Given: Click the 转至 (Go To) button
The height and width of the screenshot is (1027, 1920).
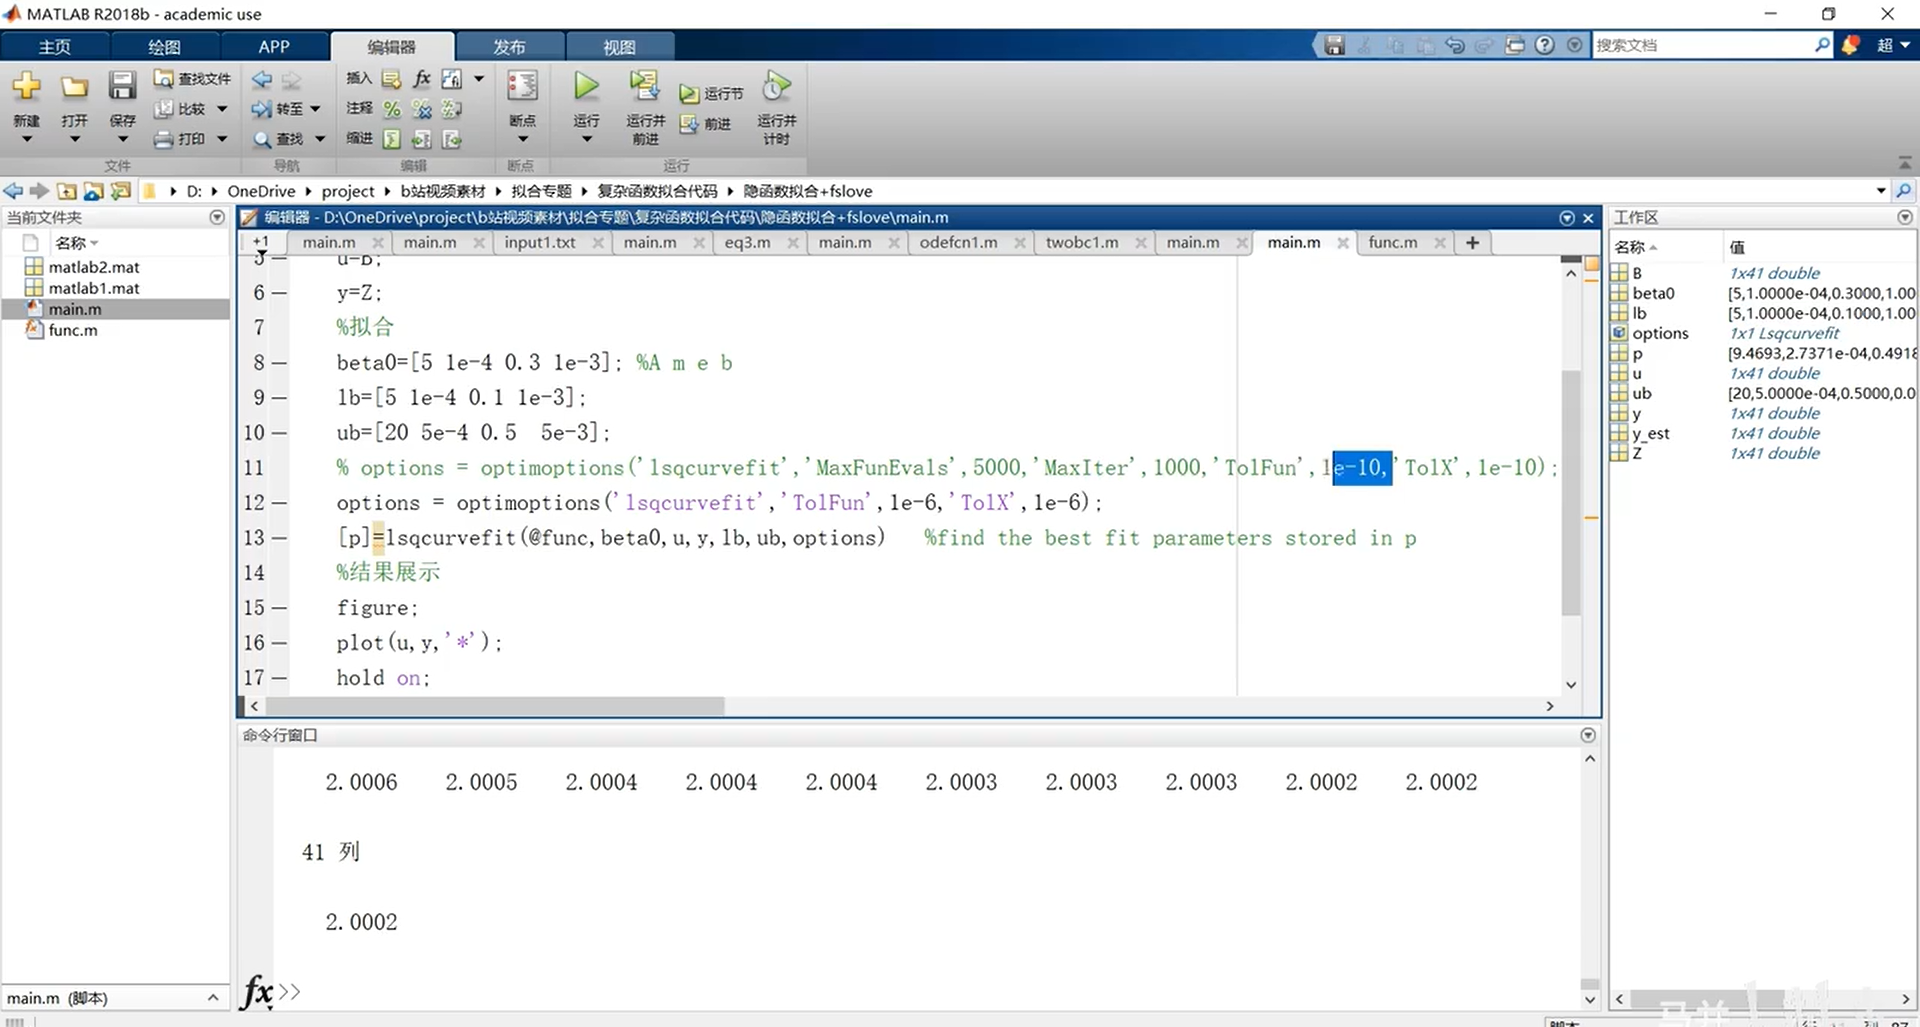Looking at the screenshot, I should click(277, 108).
